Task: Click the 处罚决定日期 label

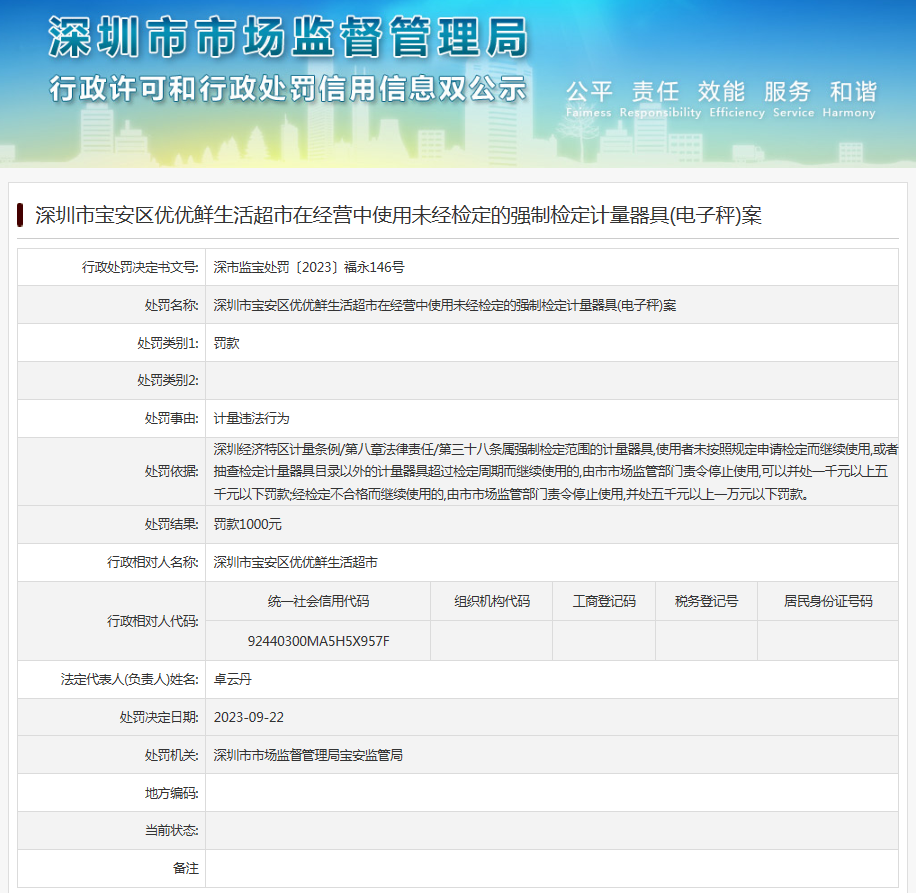Action: coord(159,717)
